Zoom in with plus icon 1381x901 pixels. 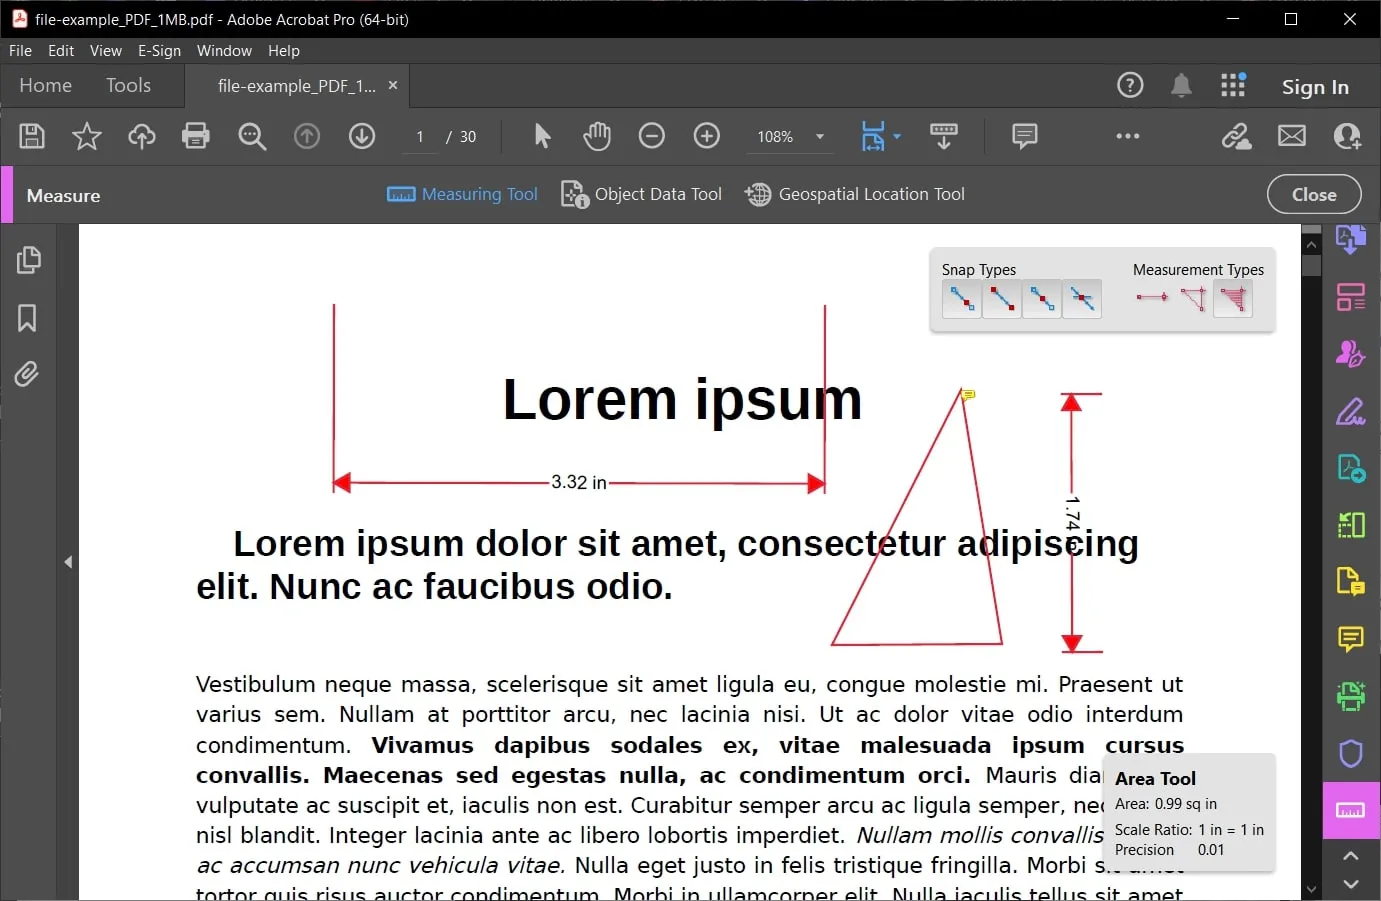707,136
